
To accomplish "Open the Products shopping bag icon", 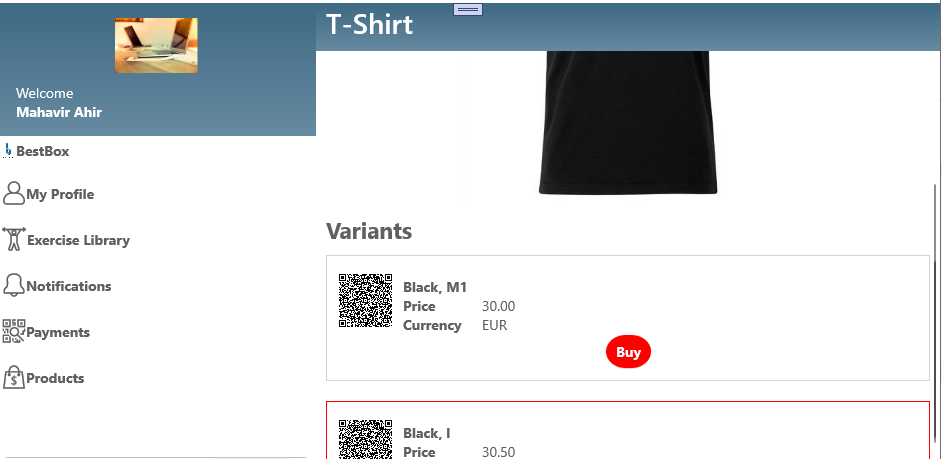I will [x=14, y=377].
